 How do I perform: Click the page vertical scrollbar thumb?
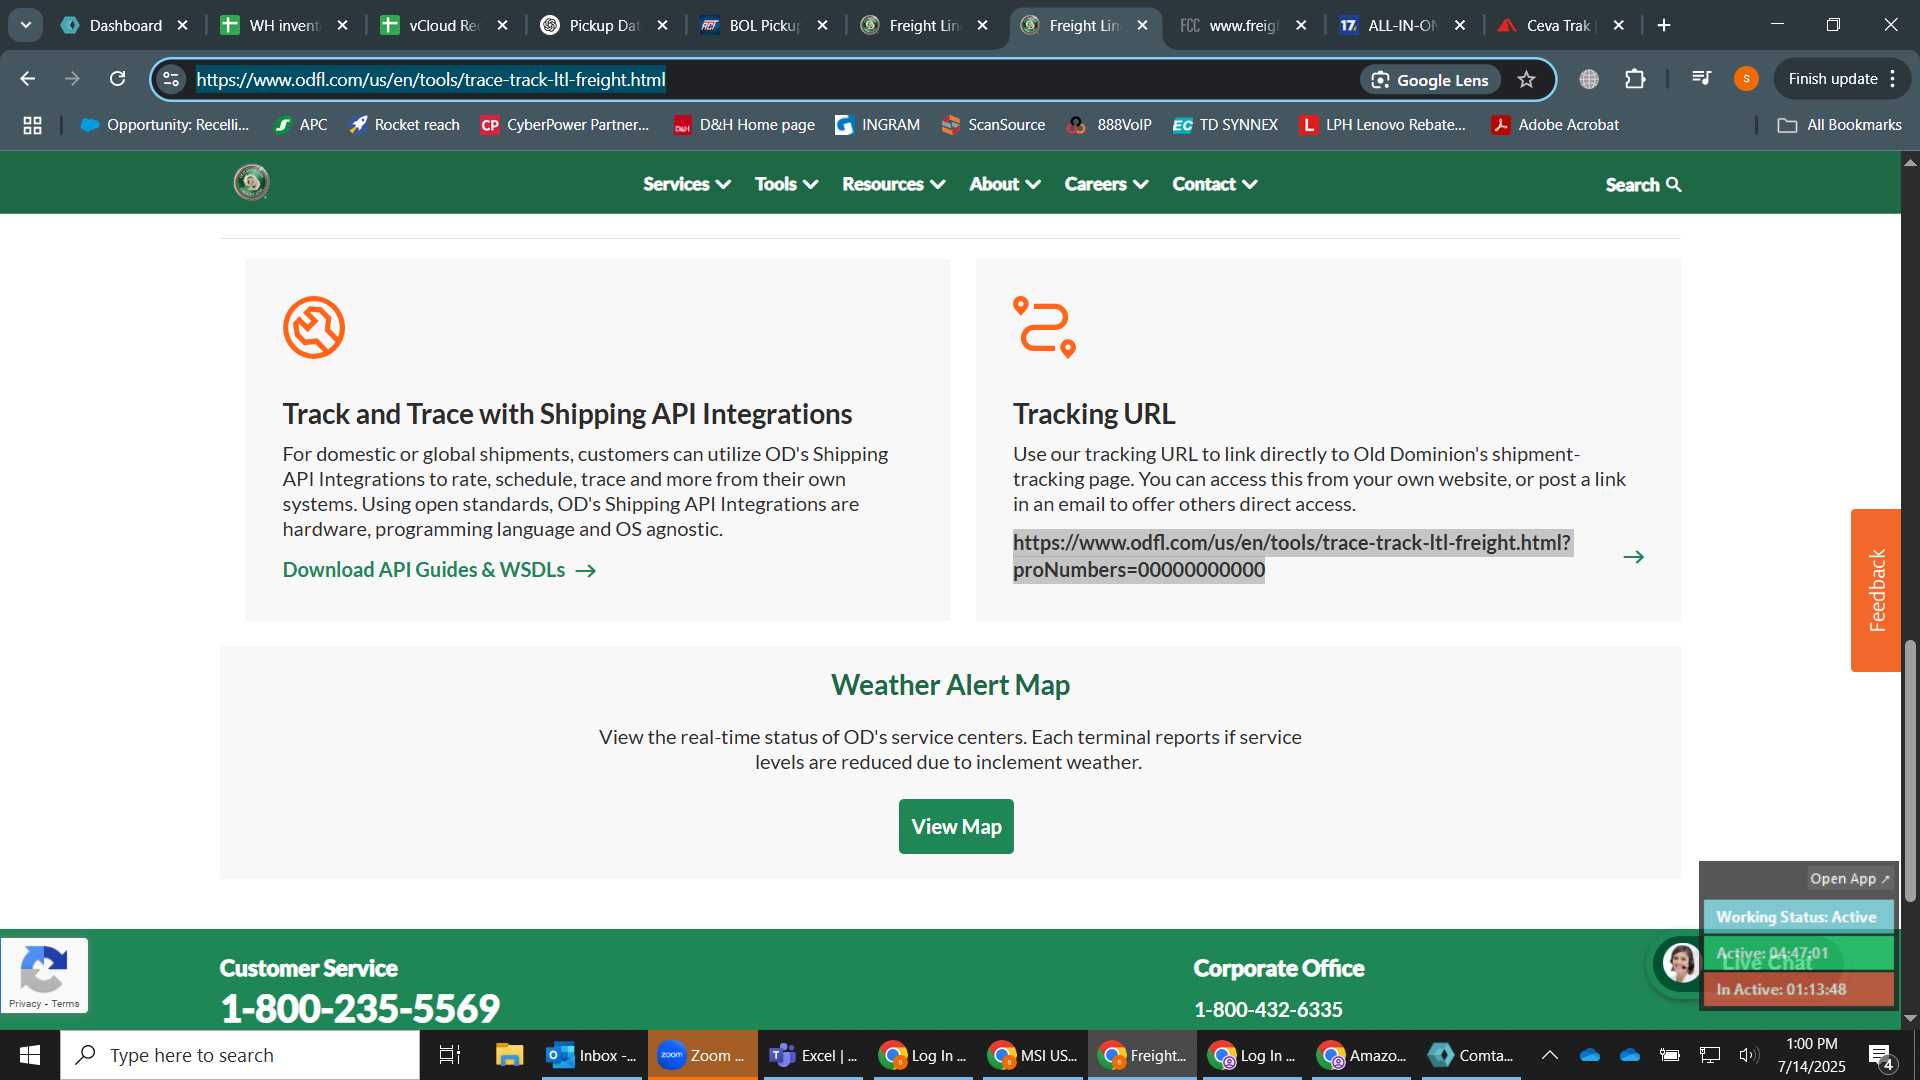point(1910,770)
